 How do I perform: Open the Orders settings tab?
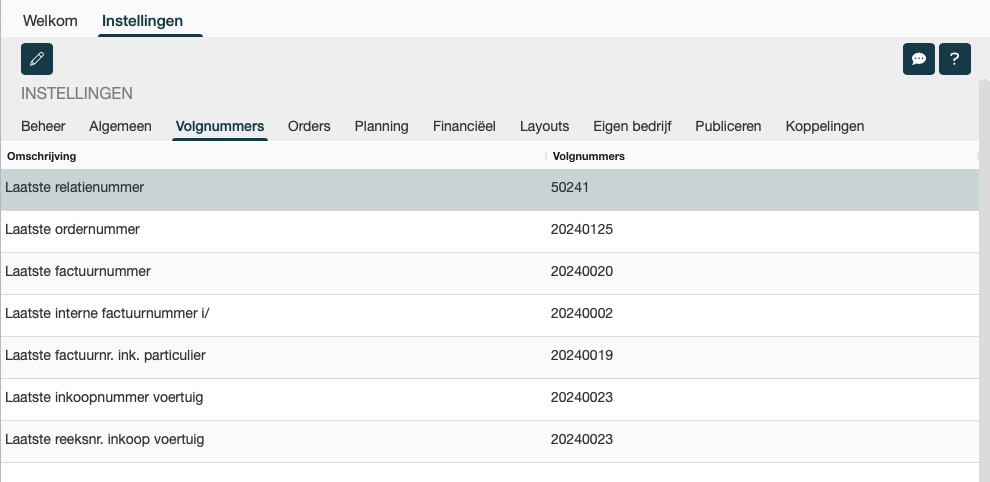click(x=309, y=126)
